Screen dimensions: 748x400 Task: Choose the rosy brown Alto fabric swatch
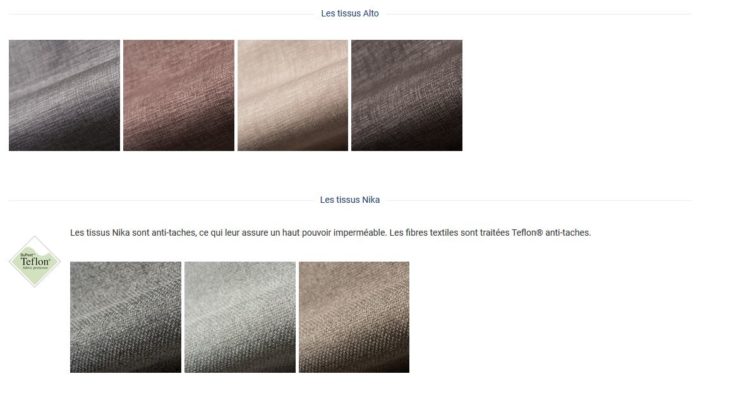point(179,95)
